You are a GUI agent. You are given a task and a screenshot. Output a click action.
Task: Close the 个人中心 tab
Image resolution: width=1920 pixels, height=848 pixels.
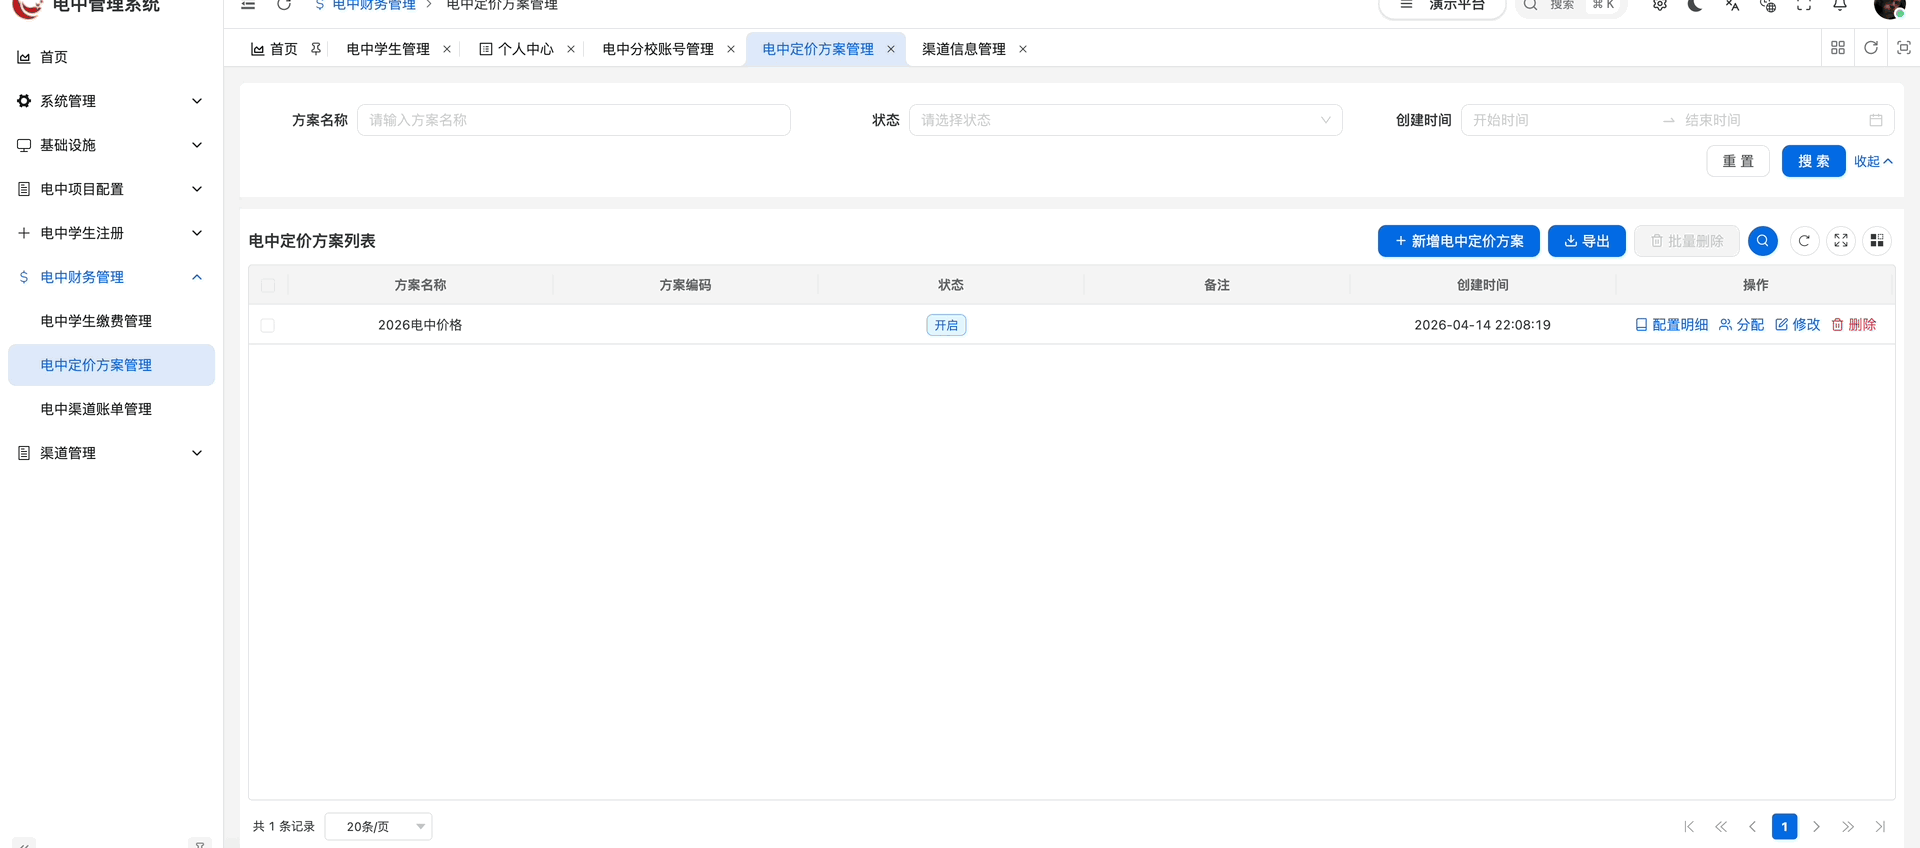pyautogui.click(x=571, y=49)
